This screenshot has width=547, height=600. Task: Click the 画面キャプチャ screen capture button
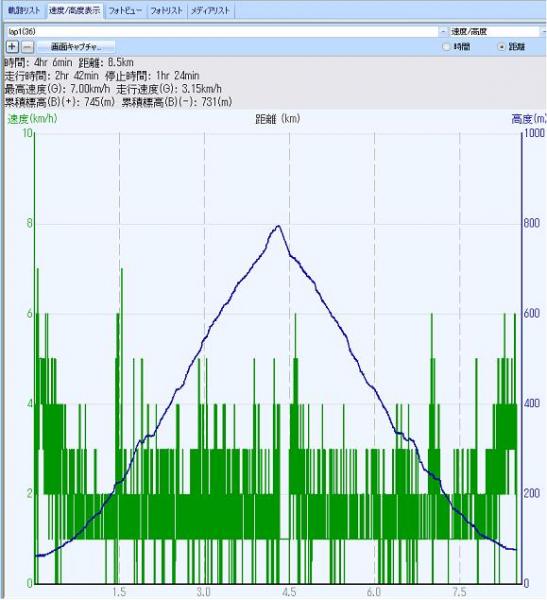76,47
